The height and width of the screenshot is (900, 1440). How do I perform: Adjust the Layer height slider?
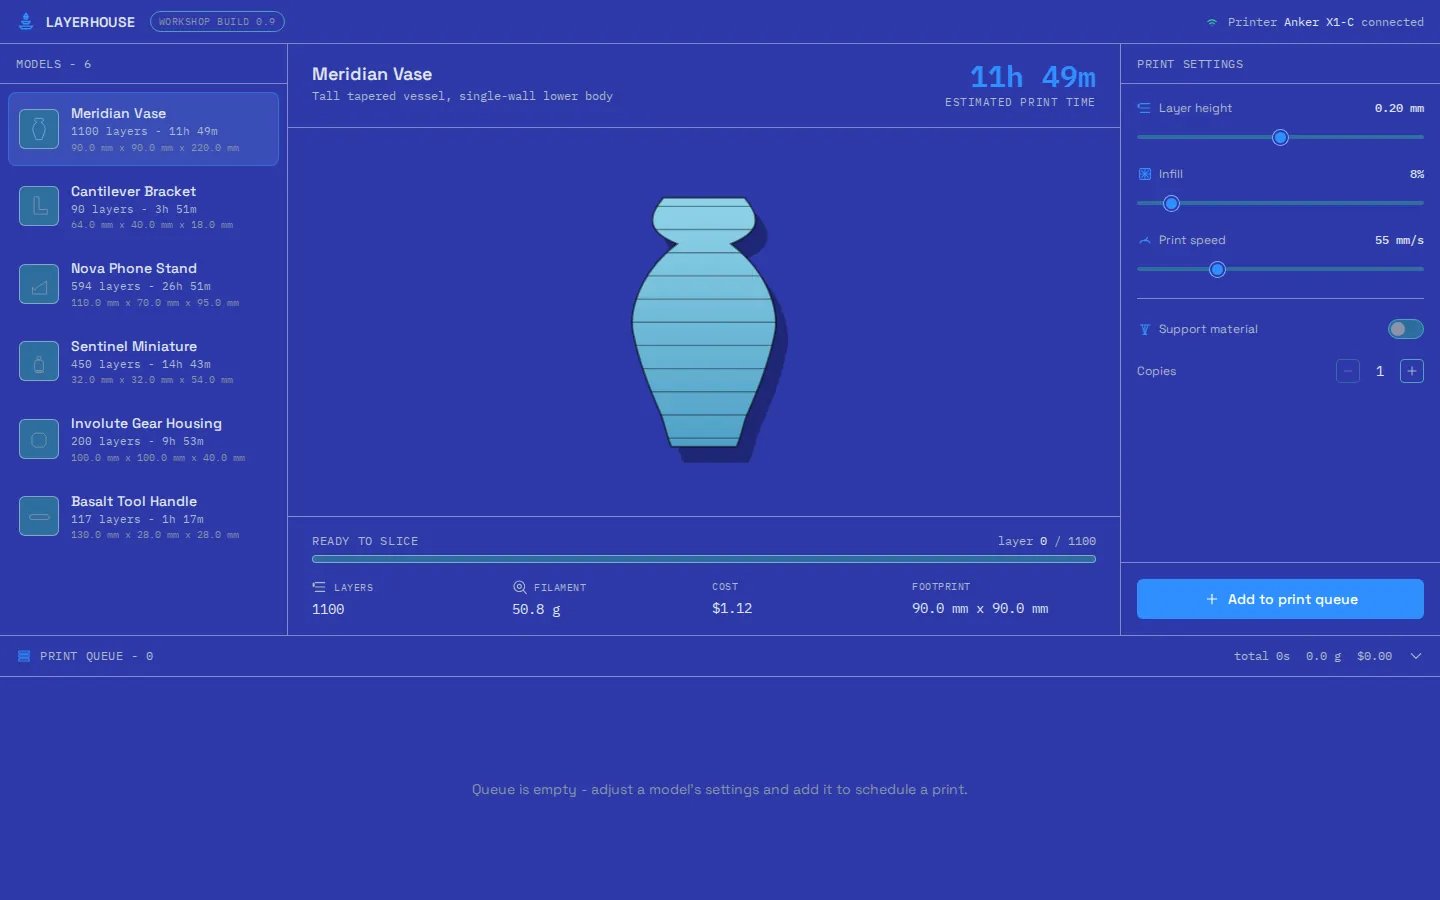(x=1280, y=137)
